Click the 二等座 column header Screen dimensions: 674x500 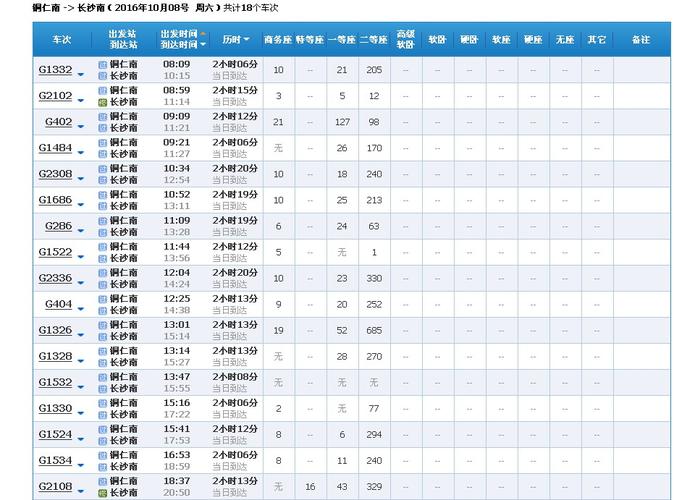(374, 40)
